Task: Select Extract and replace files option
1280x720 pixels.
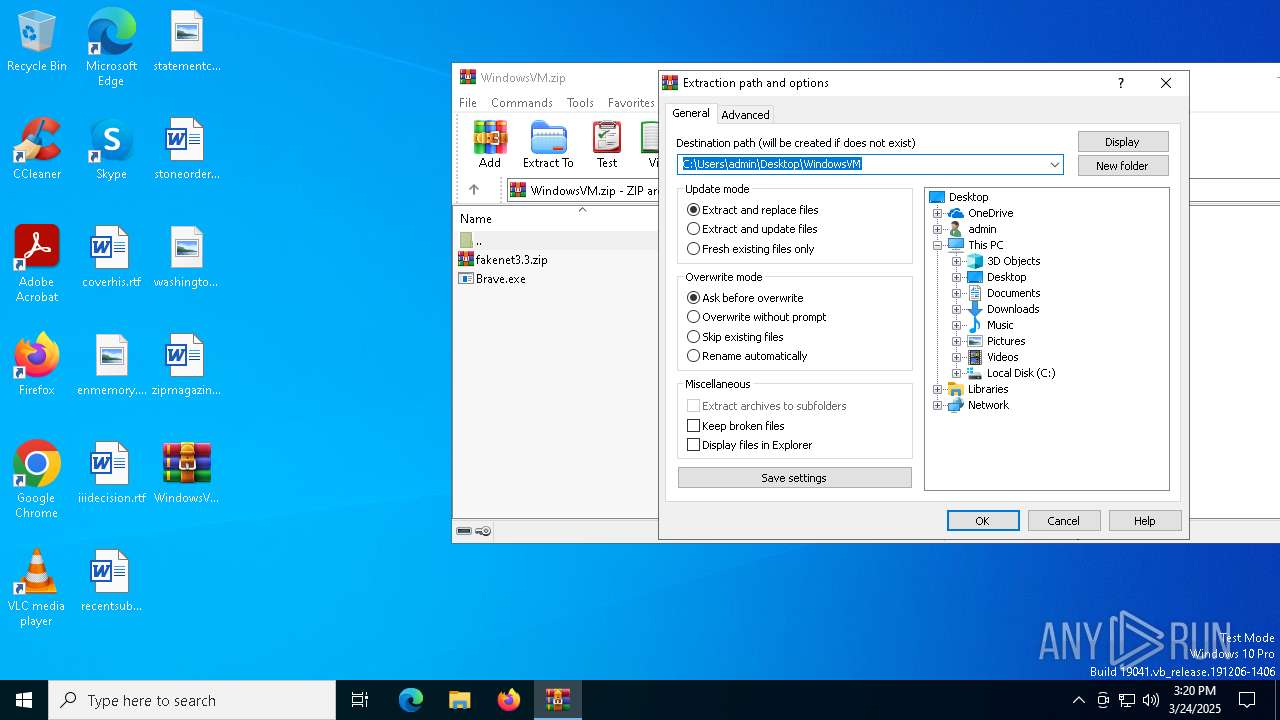Action: (752, 210)
